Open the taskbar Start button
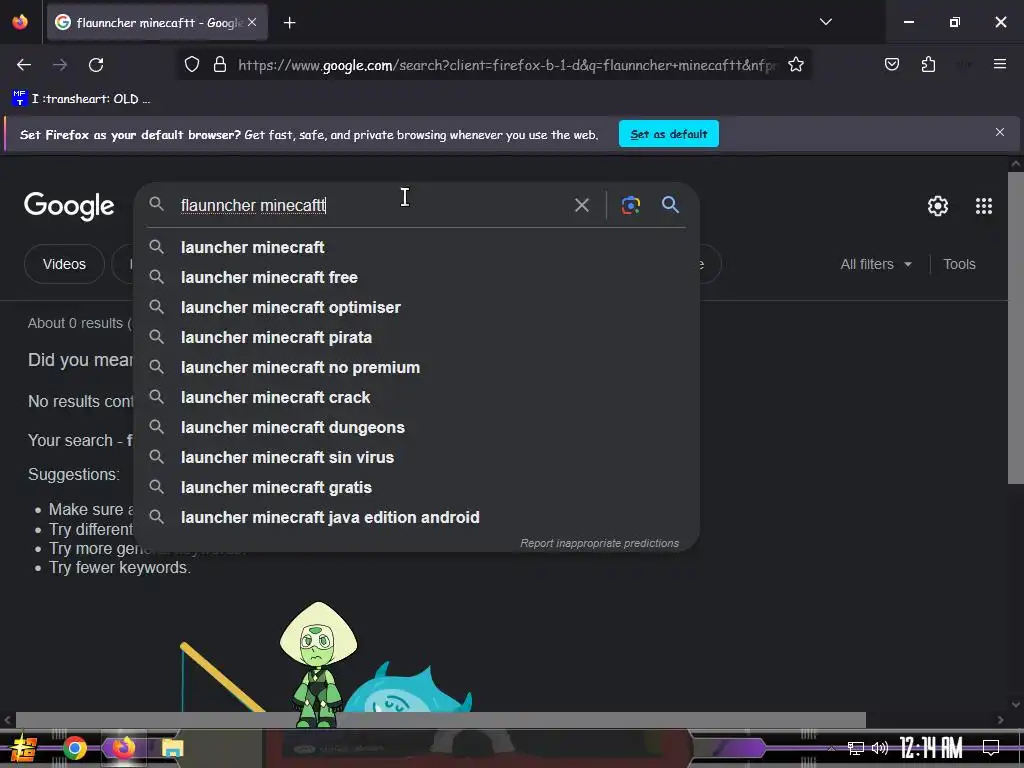The width and height of the screenshot is (1024, 768). point(24,748)
